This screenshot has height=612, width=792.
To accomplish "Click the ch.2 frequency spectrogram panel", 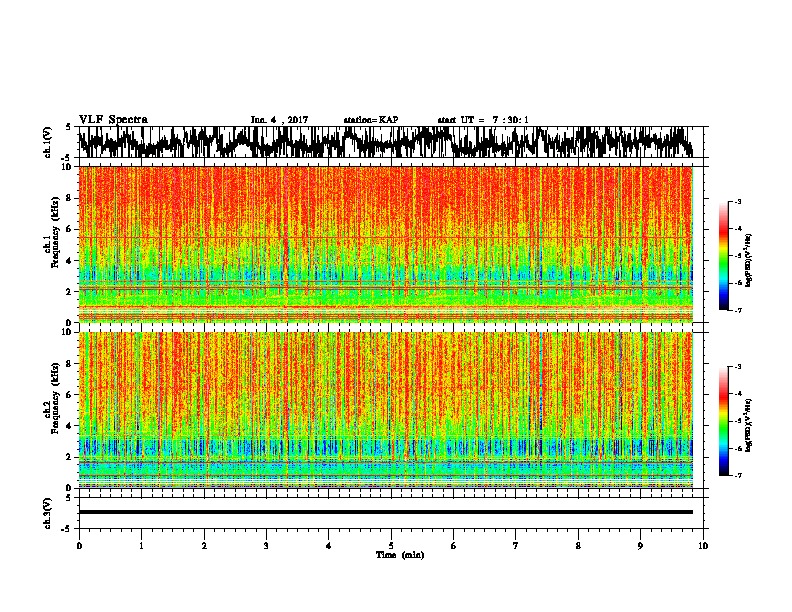I will coord(386,410).
